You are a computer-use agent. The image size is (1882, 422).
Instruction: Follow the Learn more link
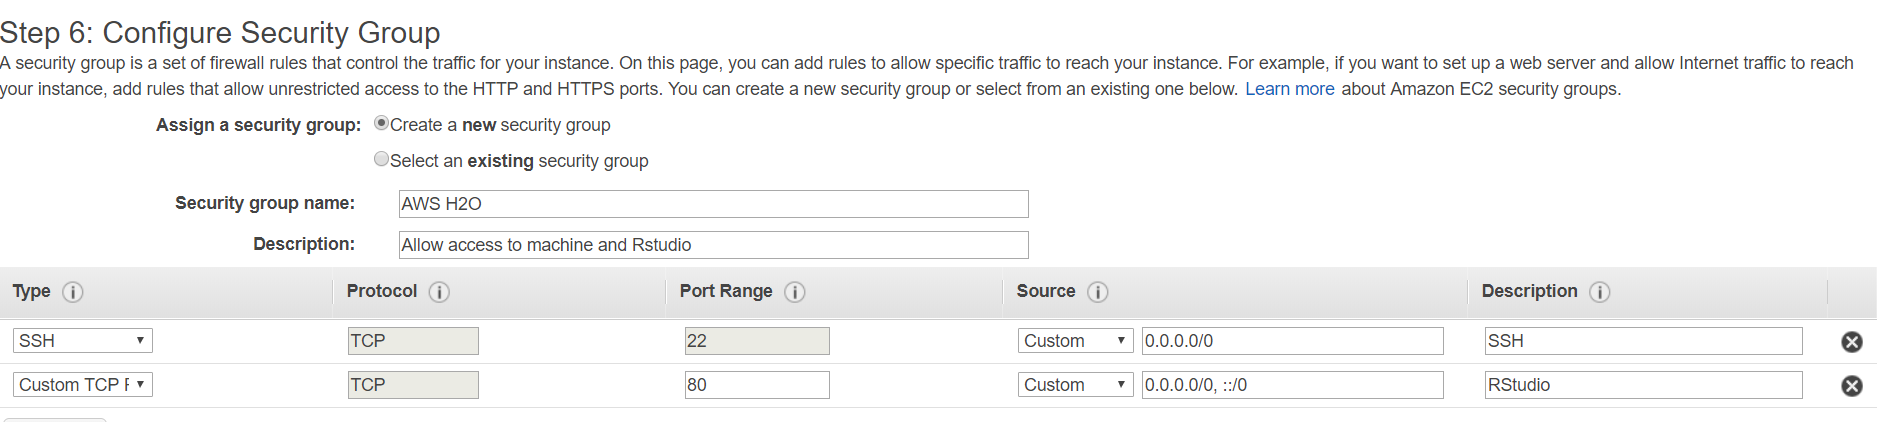[x=1289, y=89]
